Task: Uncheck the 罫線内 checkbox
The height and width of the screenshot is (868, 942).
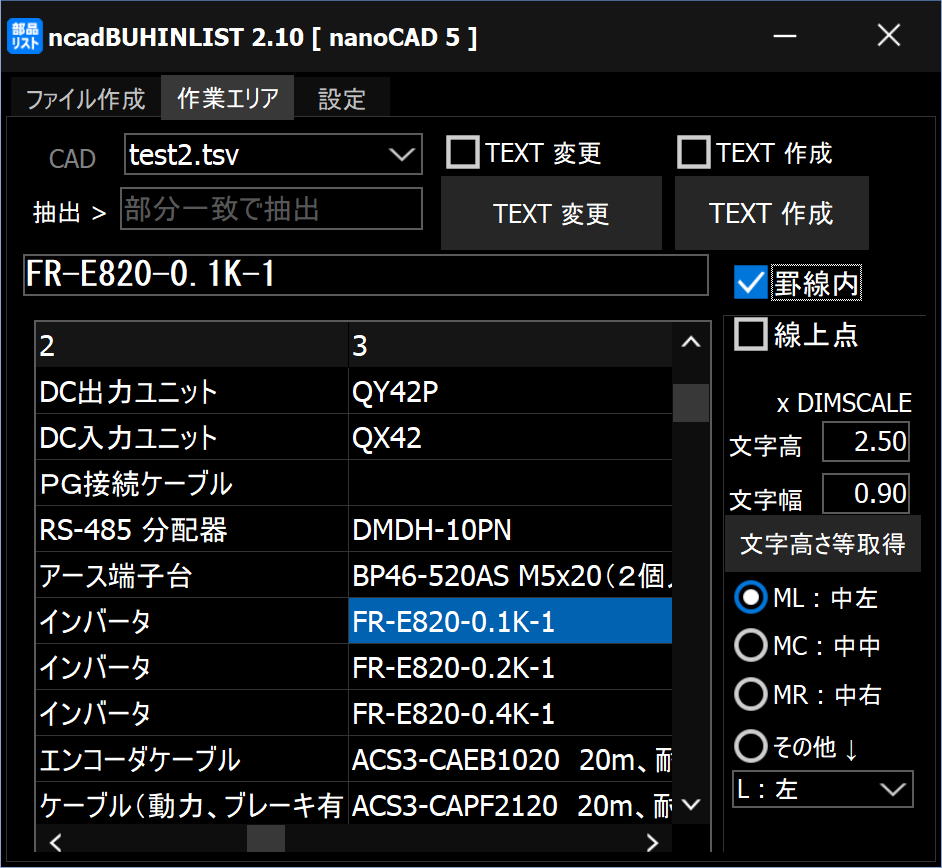Action: pos(750,283)
